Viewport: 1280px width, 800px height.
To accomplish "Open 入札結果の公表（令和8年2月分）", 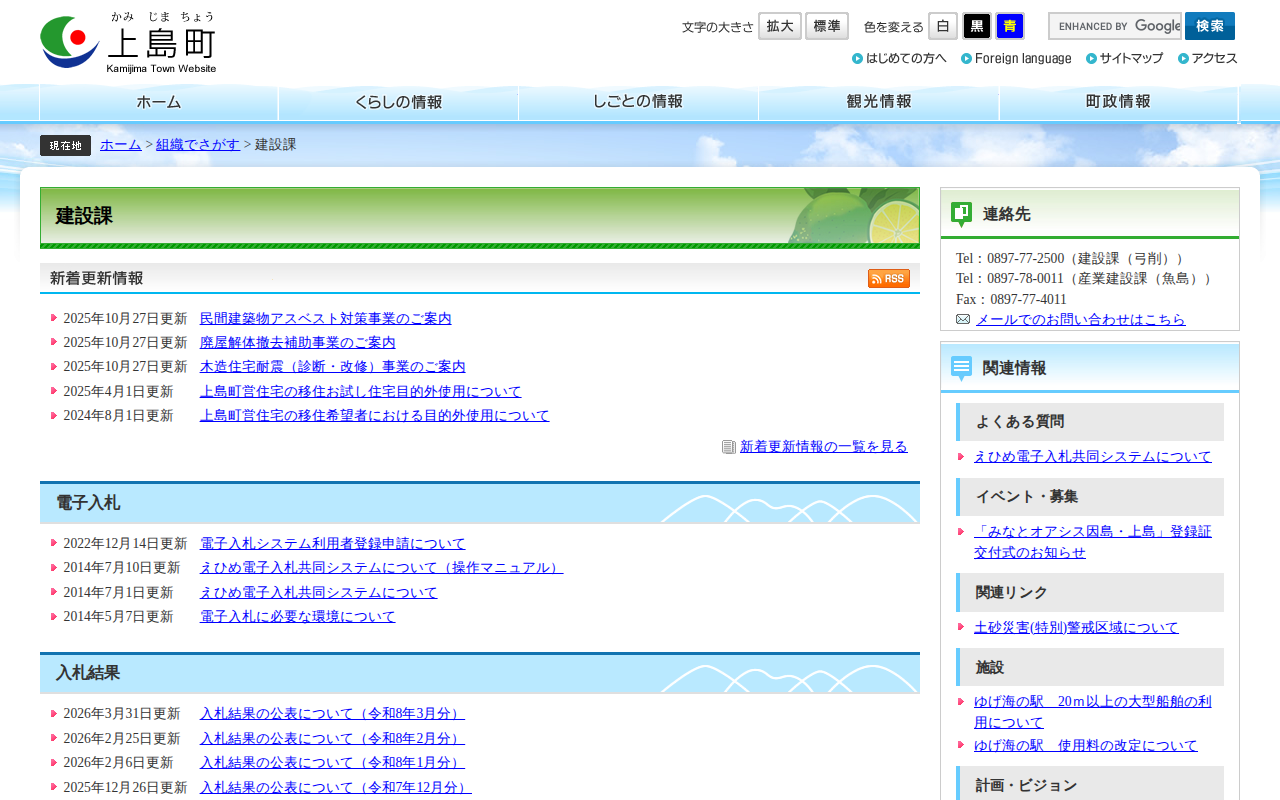I will (333, 739).
